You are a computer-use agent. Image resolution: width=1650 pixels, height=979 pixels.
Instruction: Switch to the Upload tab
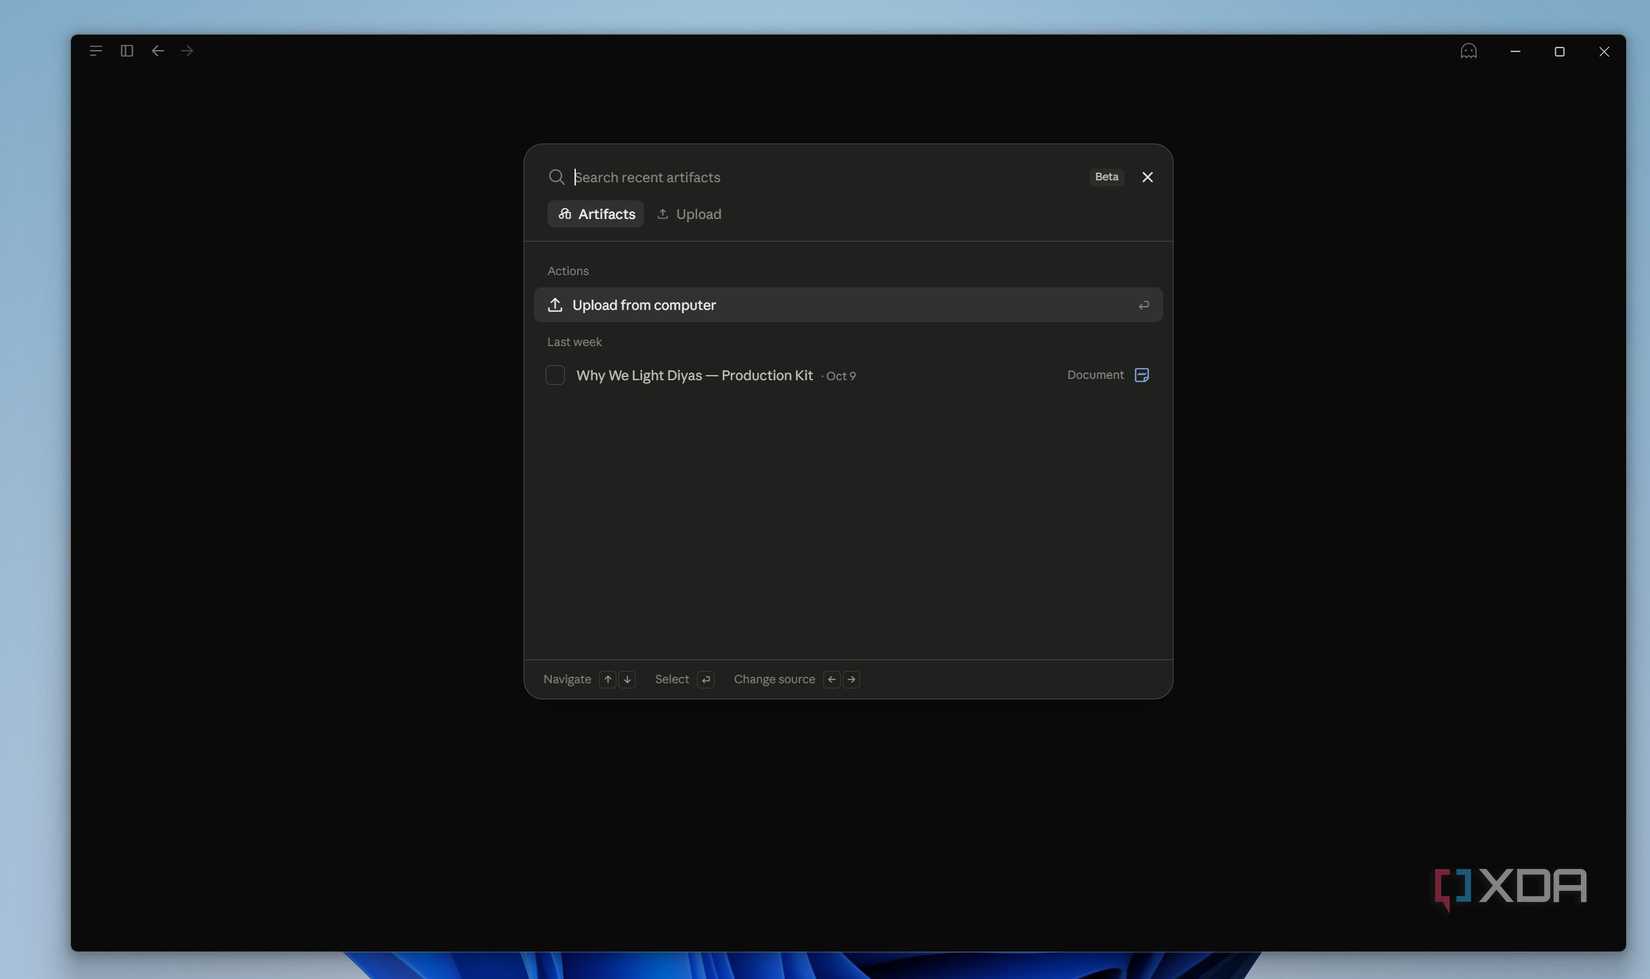[x=689, y=214]
